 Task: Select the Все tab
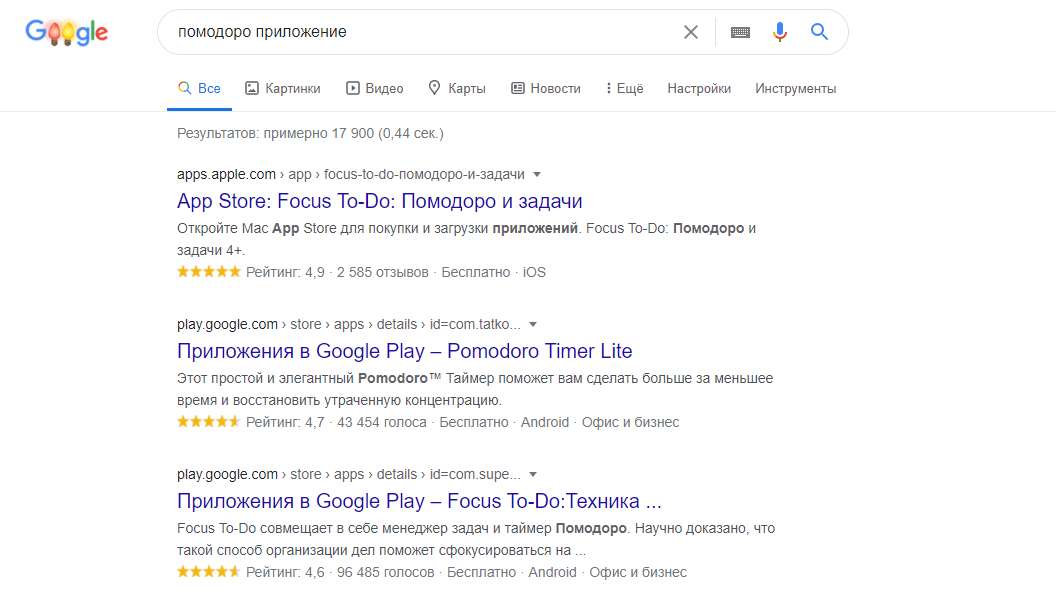199,88
